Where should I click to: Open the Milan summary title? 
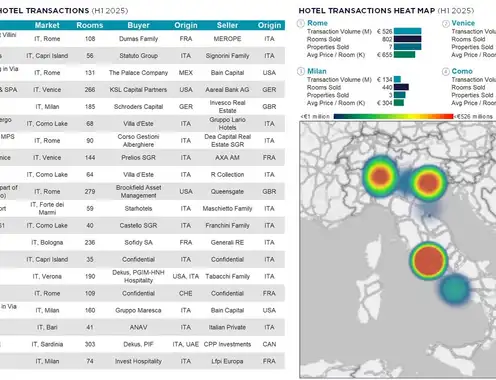[x=317, y=71]
